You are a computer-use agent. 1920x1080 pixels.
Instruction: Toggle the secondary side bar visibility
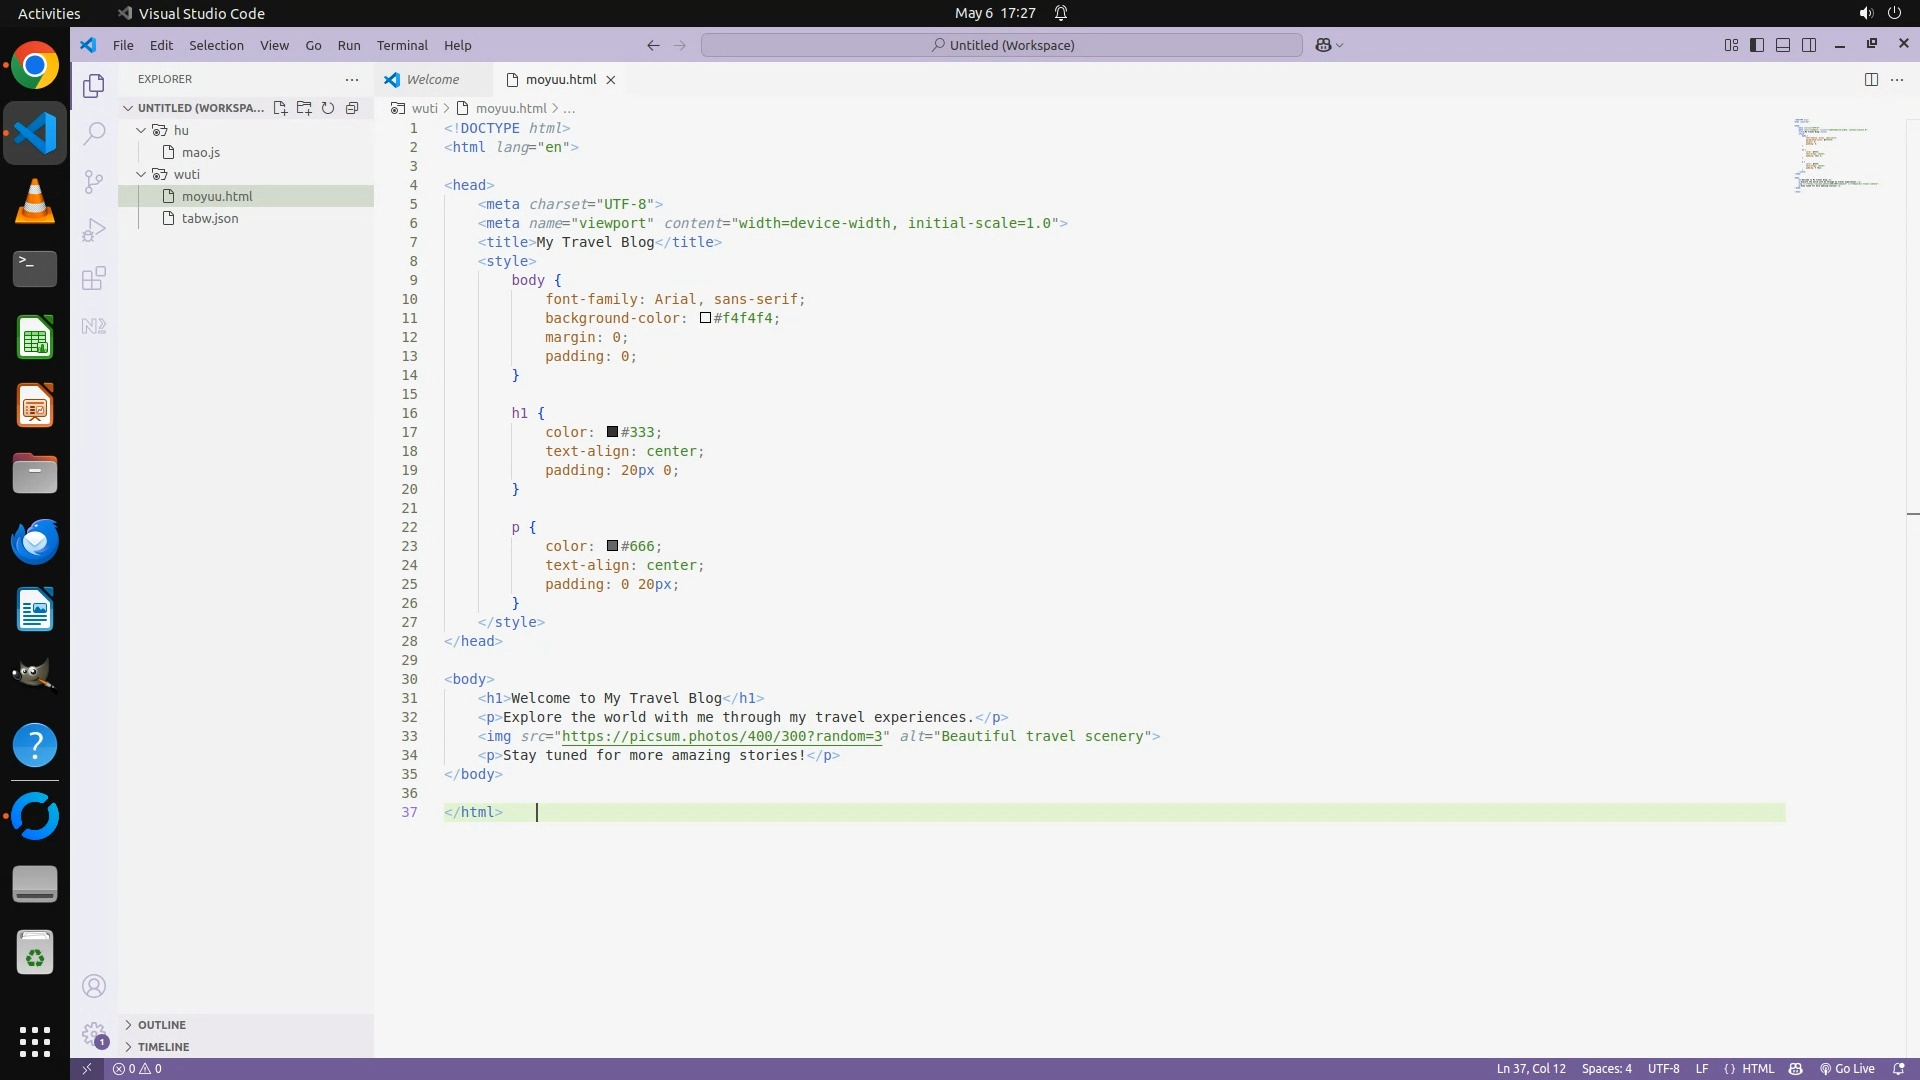[1809, 45]
